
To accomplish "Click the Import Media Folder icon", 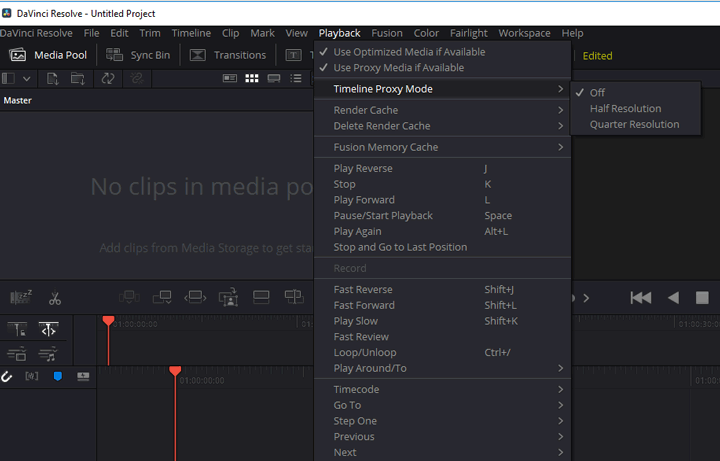I will click(78, 78).
